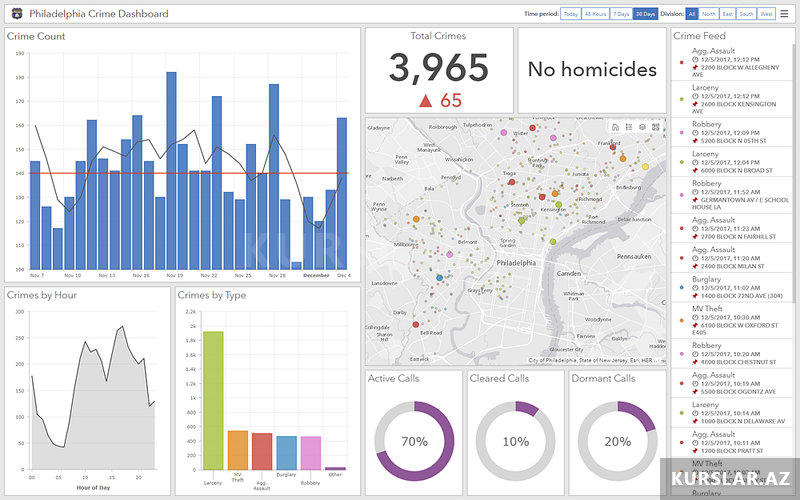
Task: Click the map Home extent icon
Action: click(615, 127)
